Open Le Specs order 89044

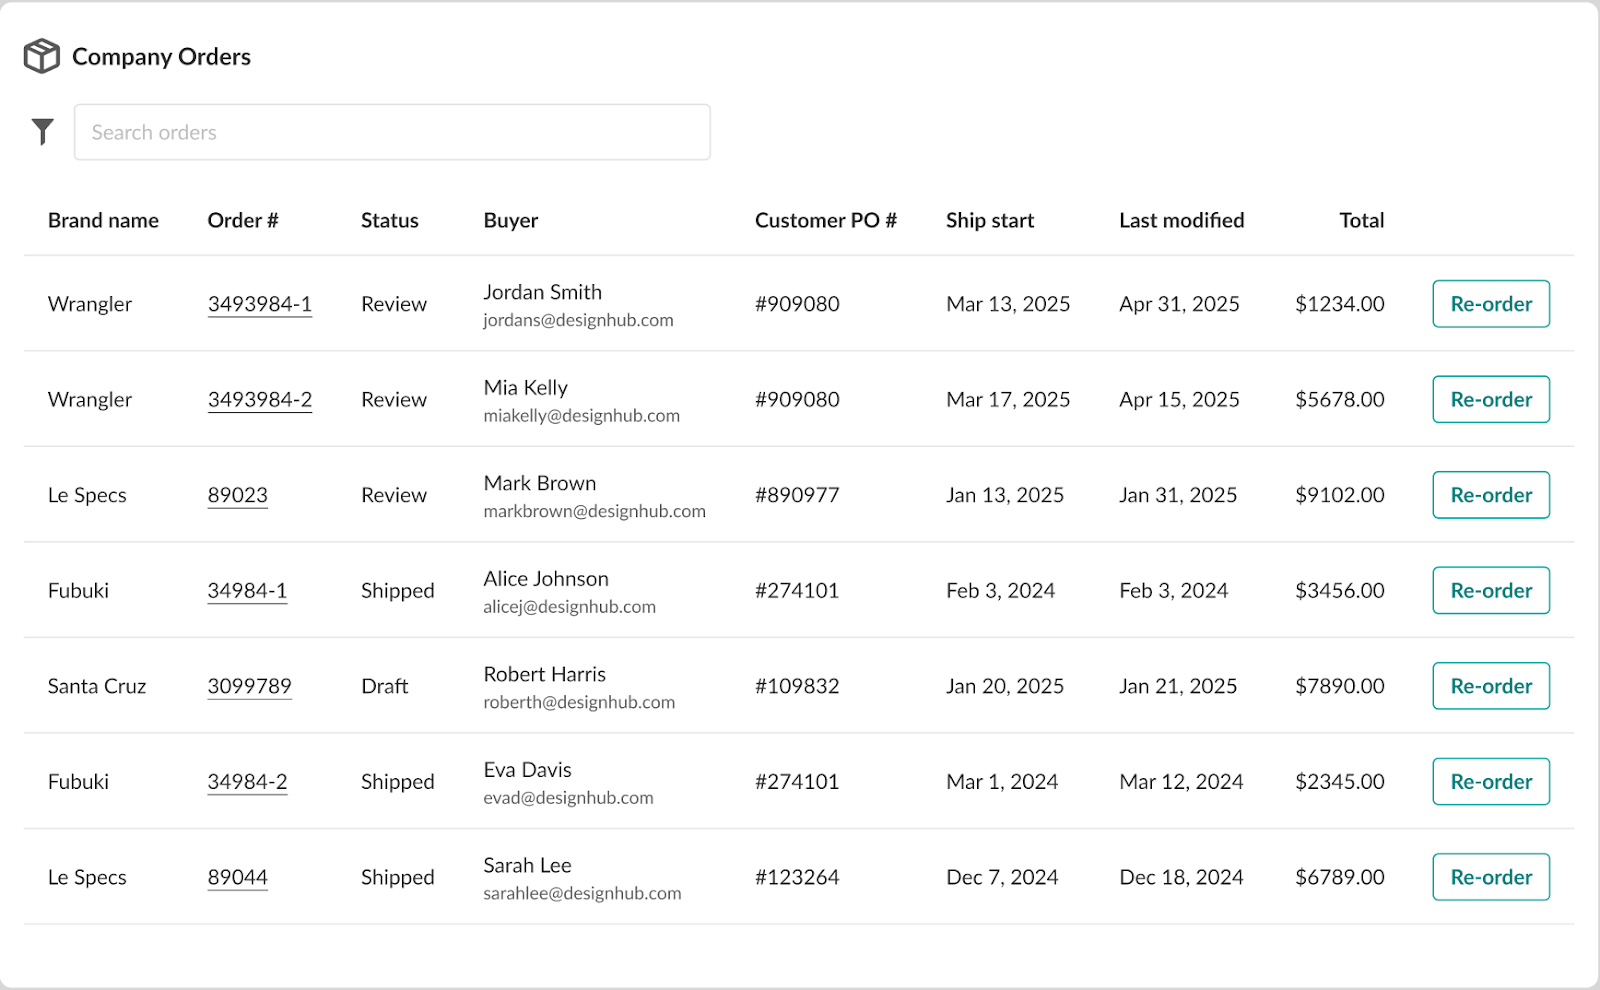pos(237,877)
